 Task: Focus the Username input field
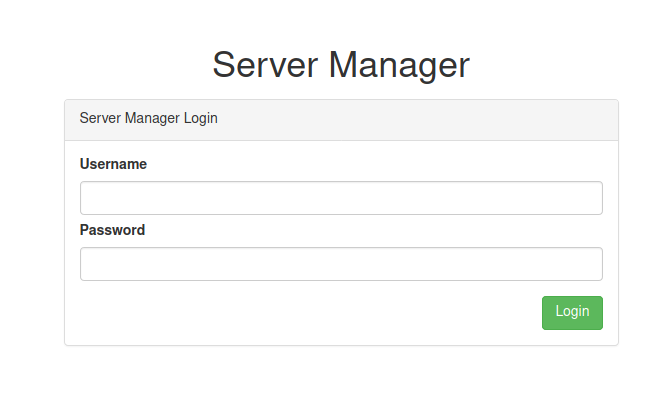pyautogui.click(x=341, y=198)
